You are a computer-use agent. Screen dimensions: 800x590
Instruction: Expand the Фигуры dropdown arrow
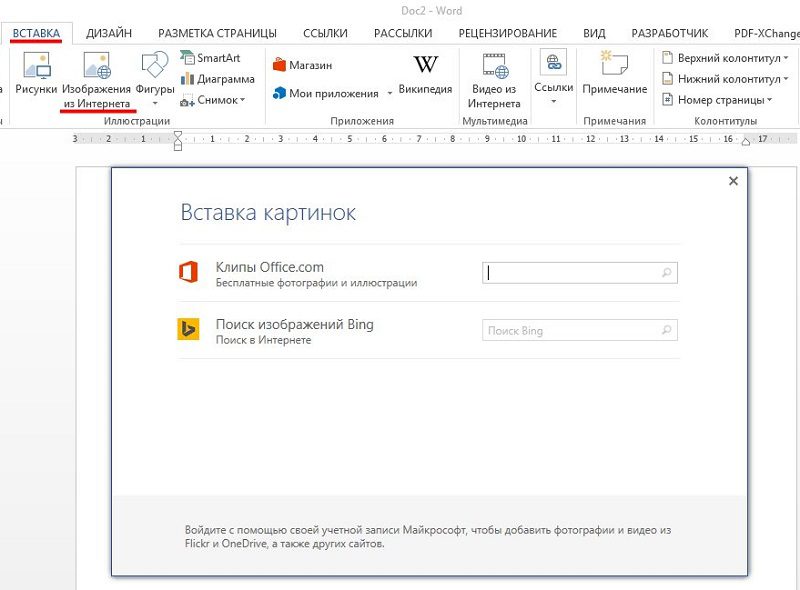click(x=155, y=104)
